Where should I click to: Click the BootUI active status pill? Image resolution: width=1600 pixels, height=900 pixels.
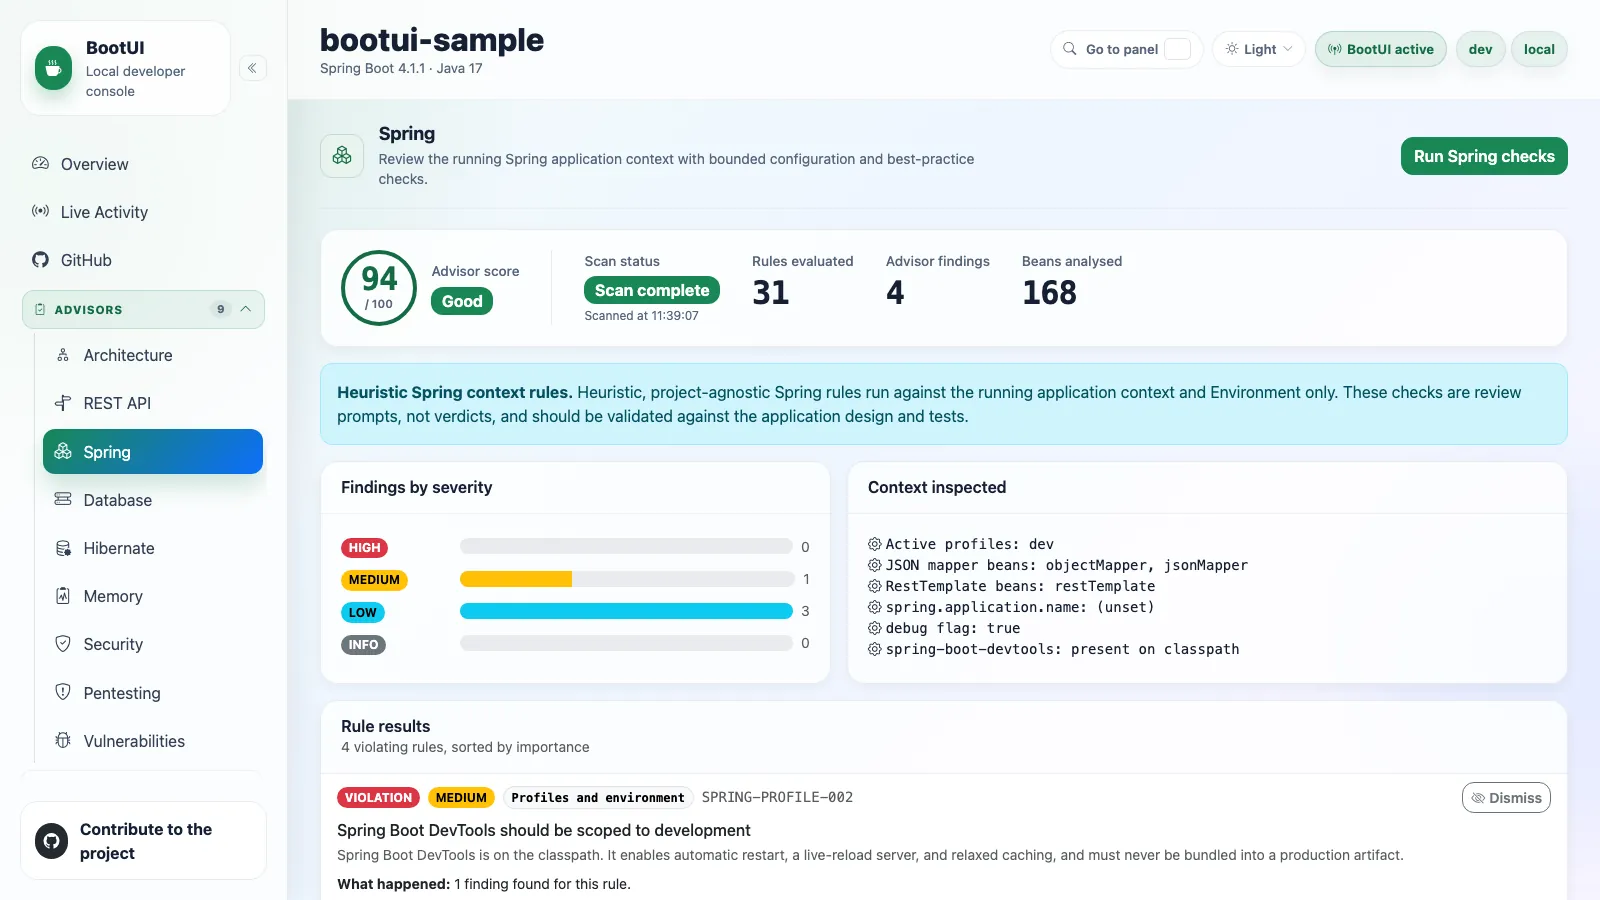point(1381,49)
